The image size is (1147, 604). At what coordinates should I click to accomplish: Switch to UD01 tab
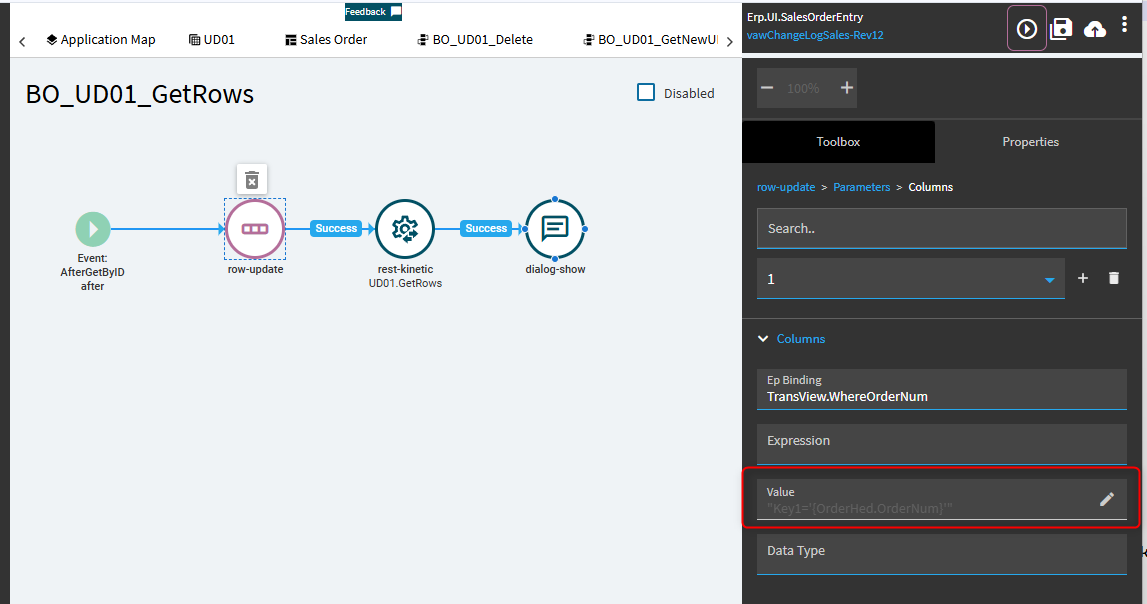coord(211,39)
